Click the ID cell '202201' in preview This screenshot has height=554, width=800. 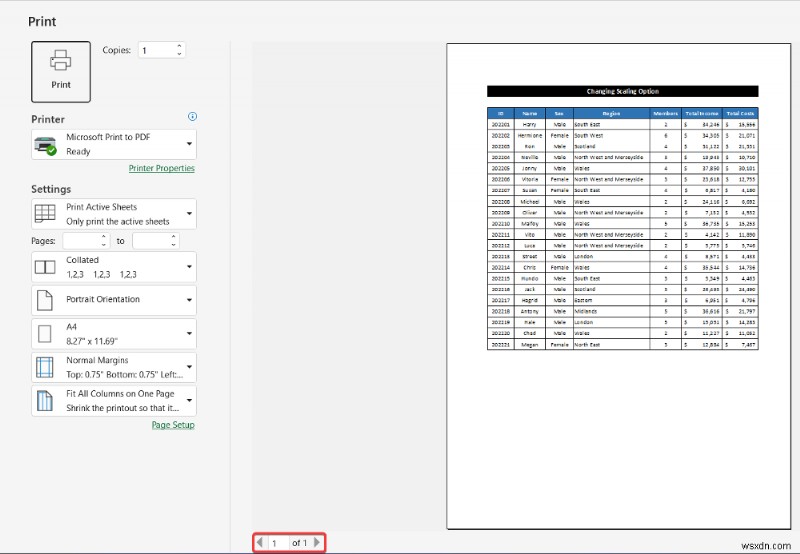coord(501,124)
